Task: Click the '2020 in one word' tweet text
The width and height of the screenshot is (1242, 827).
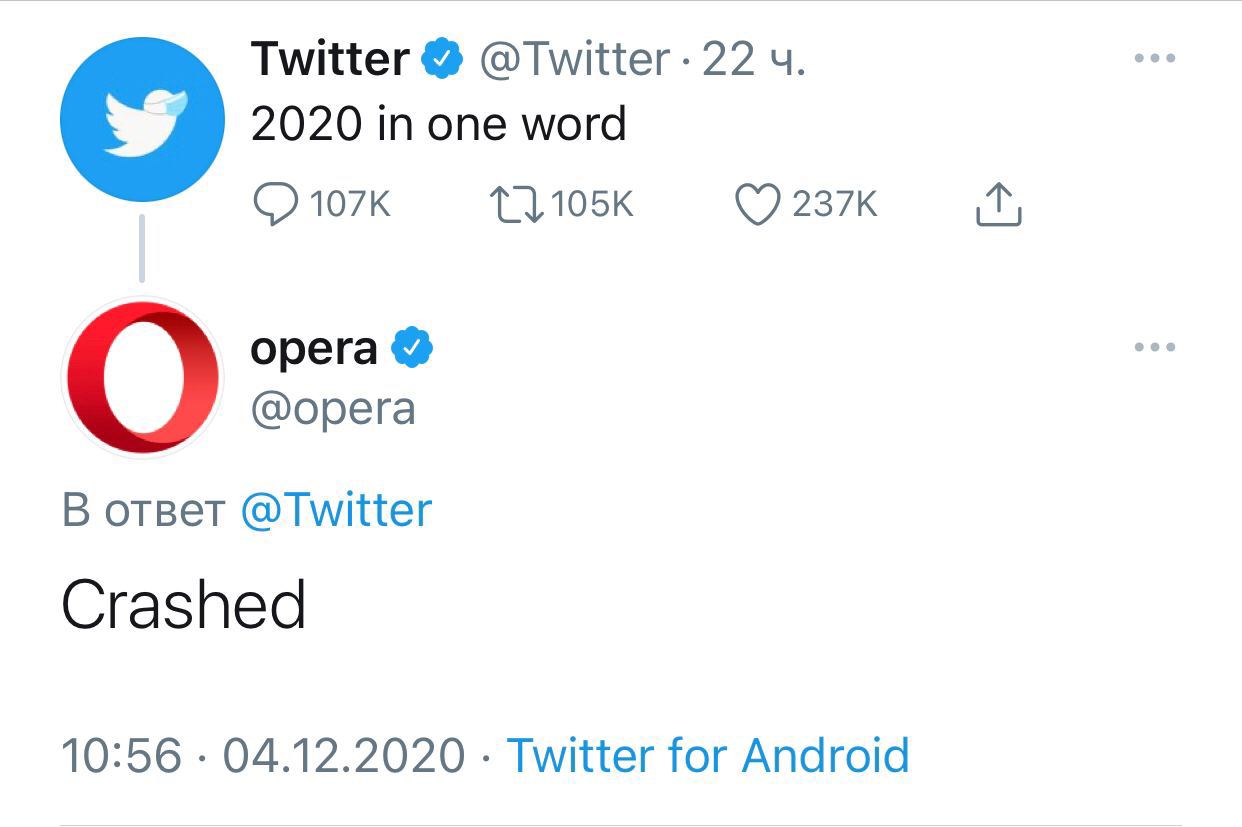Action: click(438, 125)
